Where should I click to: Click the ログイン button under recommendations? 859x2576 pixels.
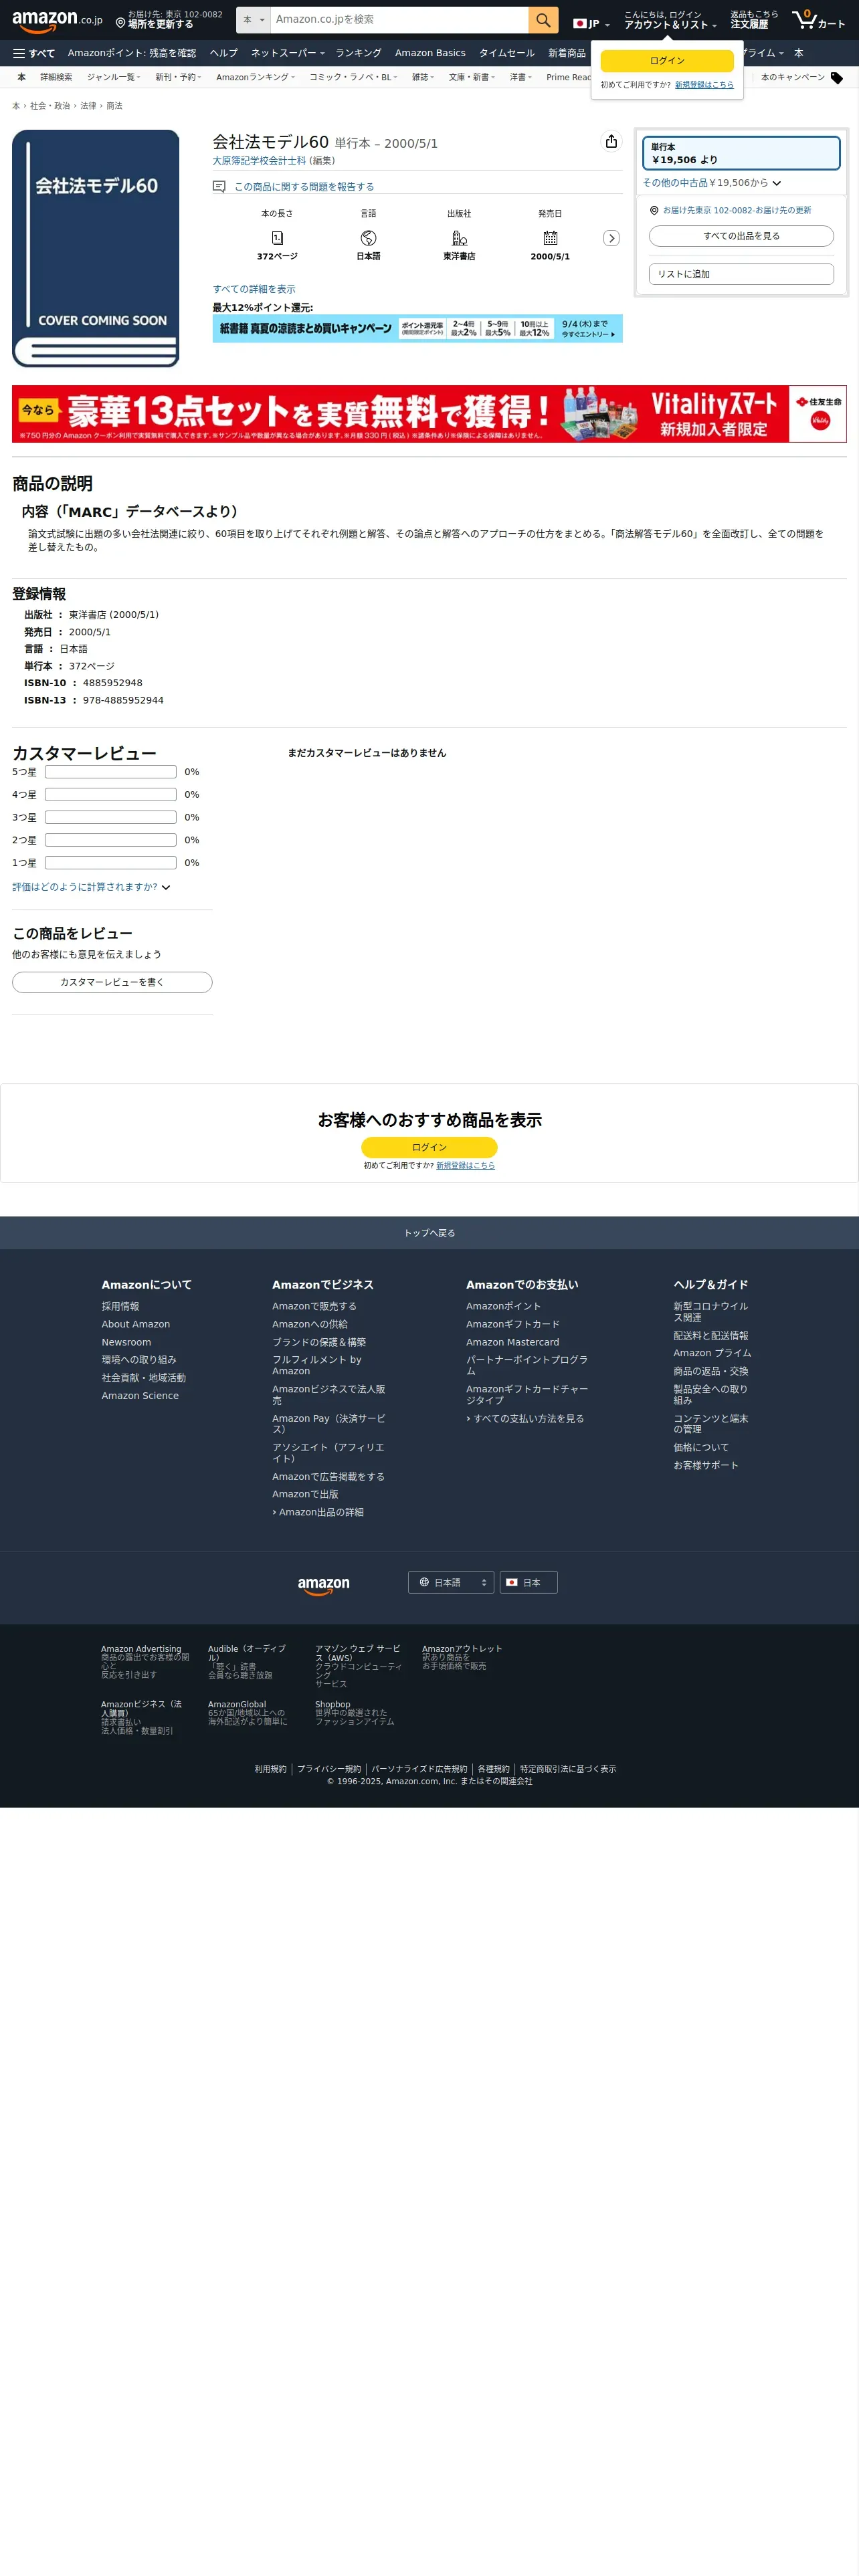pos(429,1147)
